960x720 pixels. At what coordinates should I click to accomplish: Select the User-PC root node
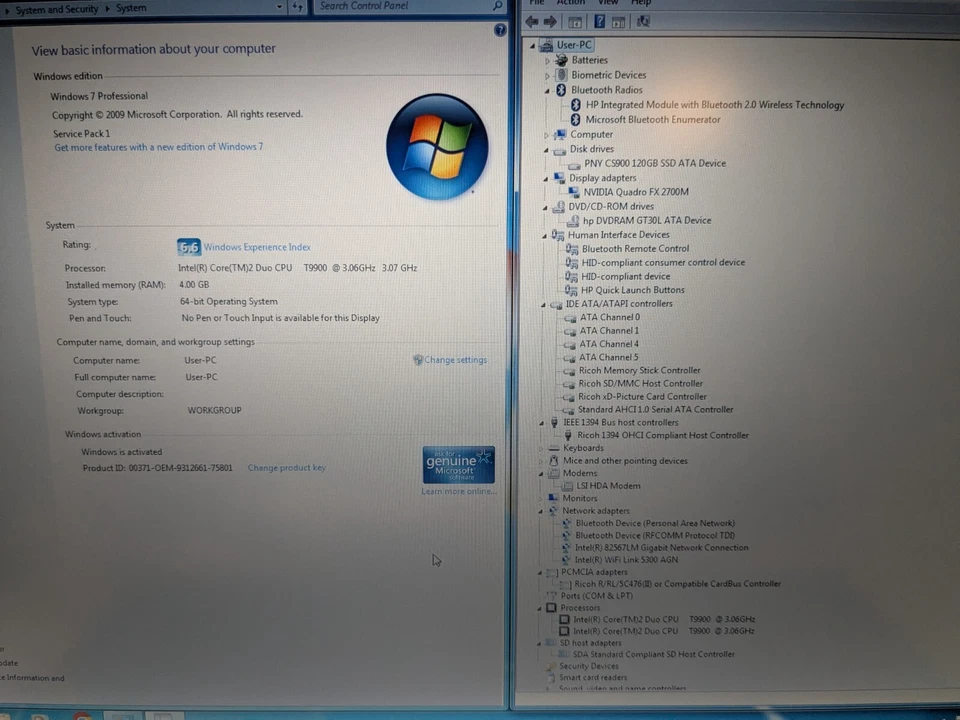pos(574,45)
